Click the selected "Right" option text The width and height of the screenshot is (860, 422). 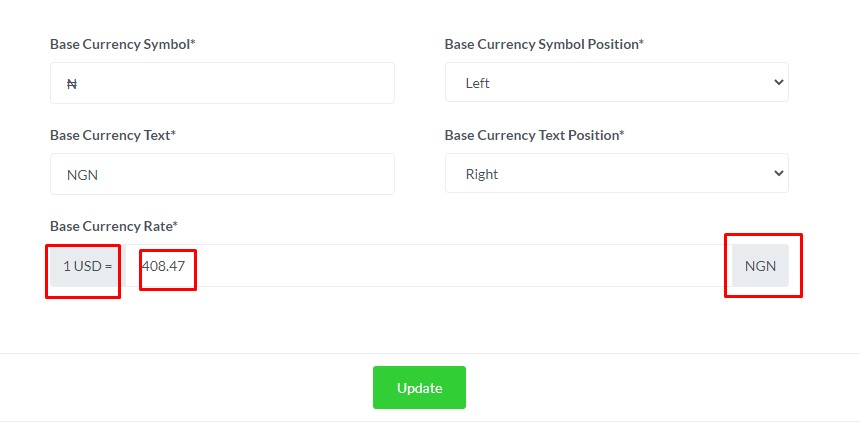tap(482, 174)
